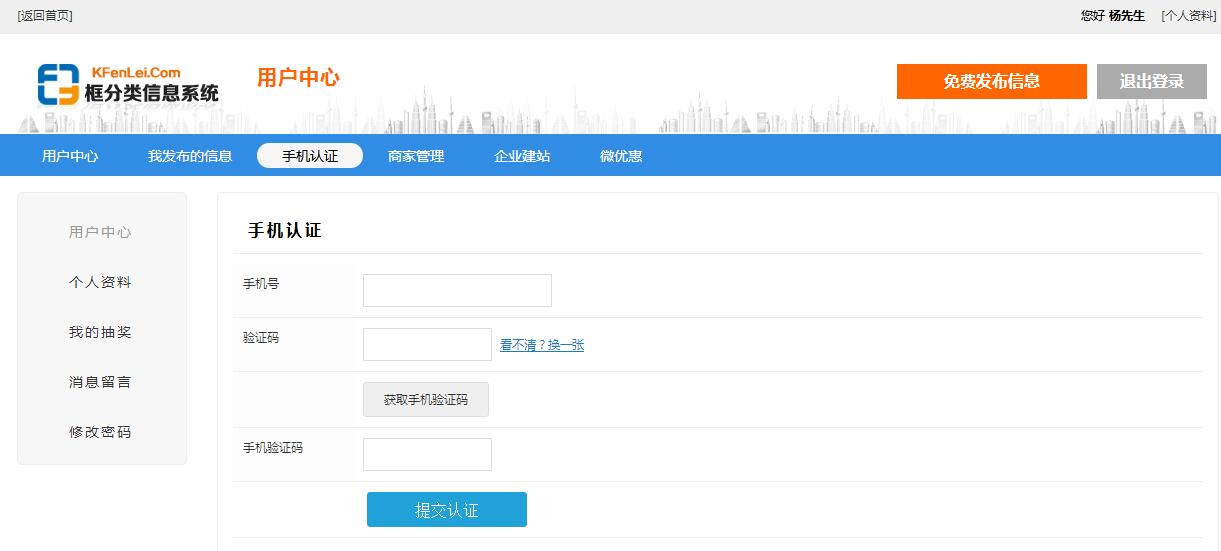Open the 我发布的信息 navigation tab
The width and height of the screenshot is (1221, 551).
[190, 156]
